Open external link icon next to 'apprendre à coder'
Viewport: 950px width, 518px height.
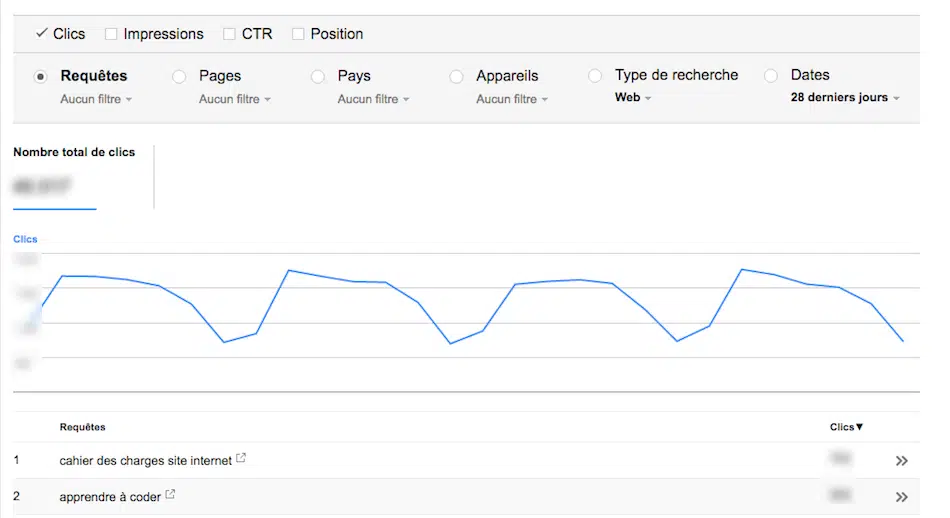[x=170, y=495]
